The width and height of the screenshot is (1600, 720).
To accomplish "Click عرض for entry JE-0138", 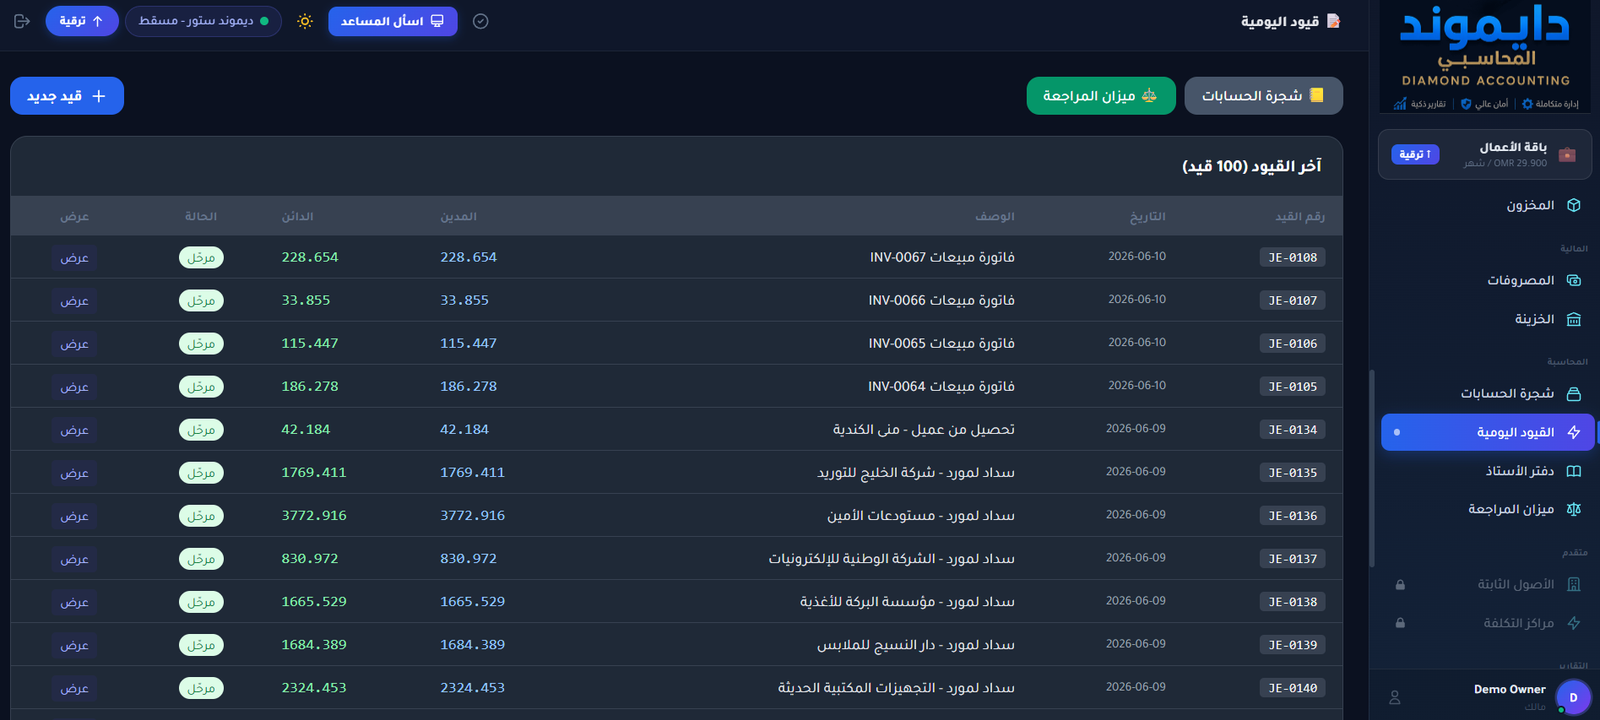I will (75, 602).
